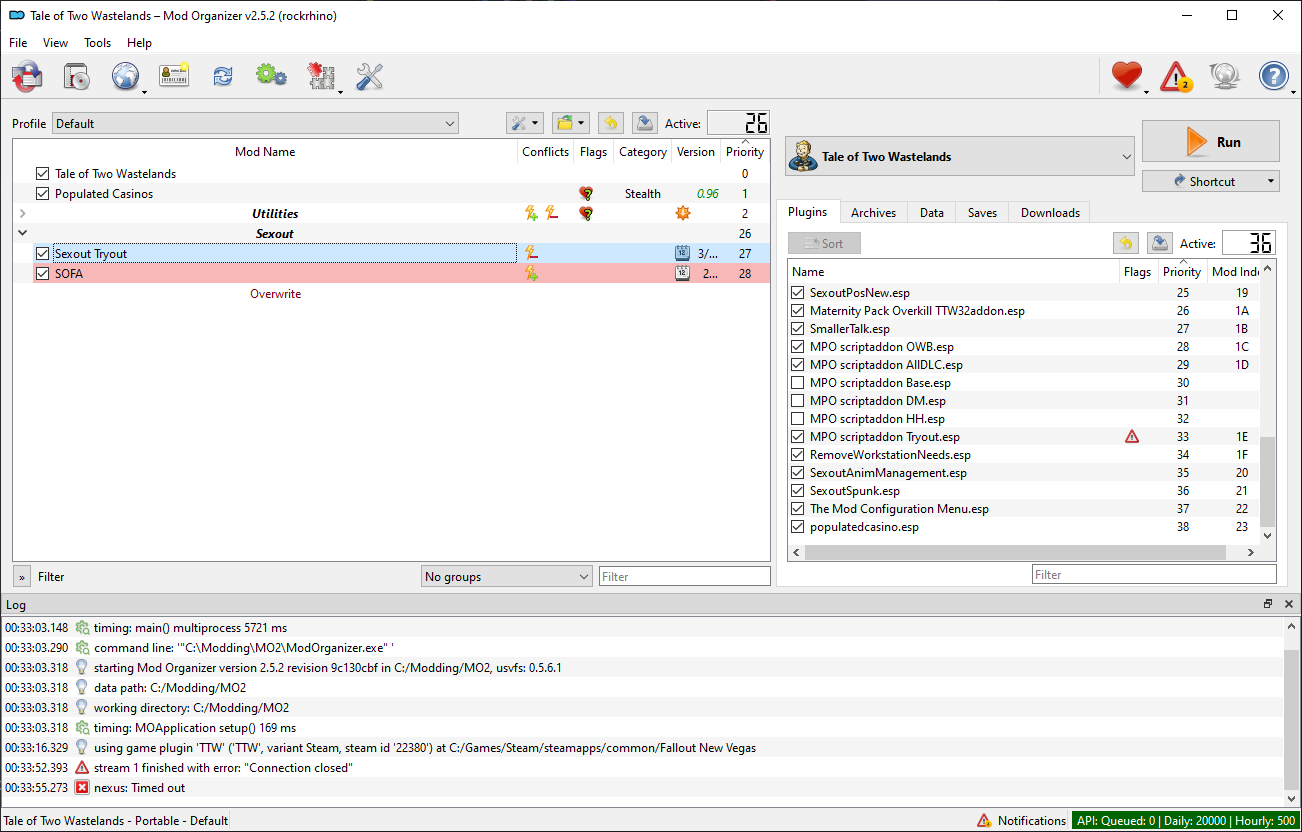The image size is (1302, 832).
Task: Enable the MPO scriptaddon DM.esp plugin
Action: pos(797,401)
